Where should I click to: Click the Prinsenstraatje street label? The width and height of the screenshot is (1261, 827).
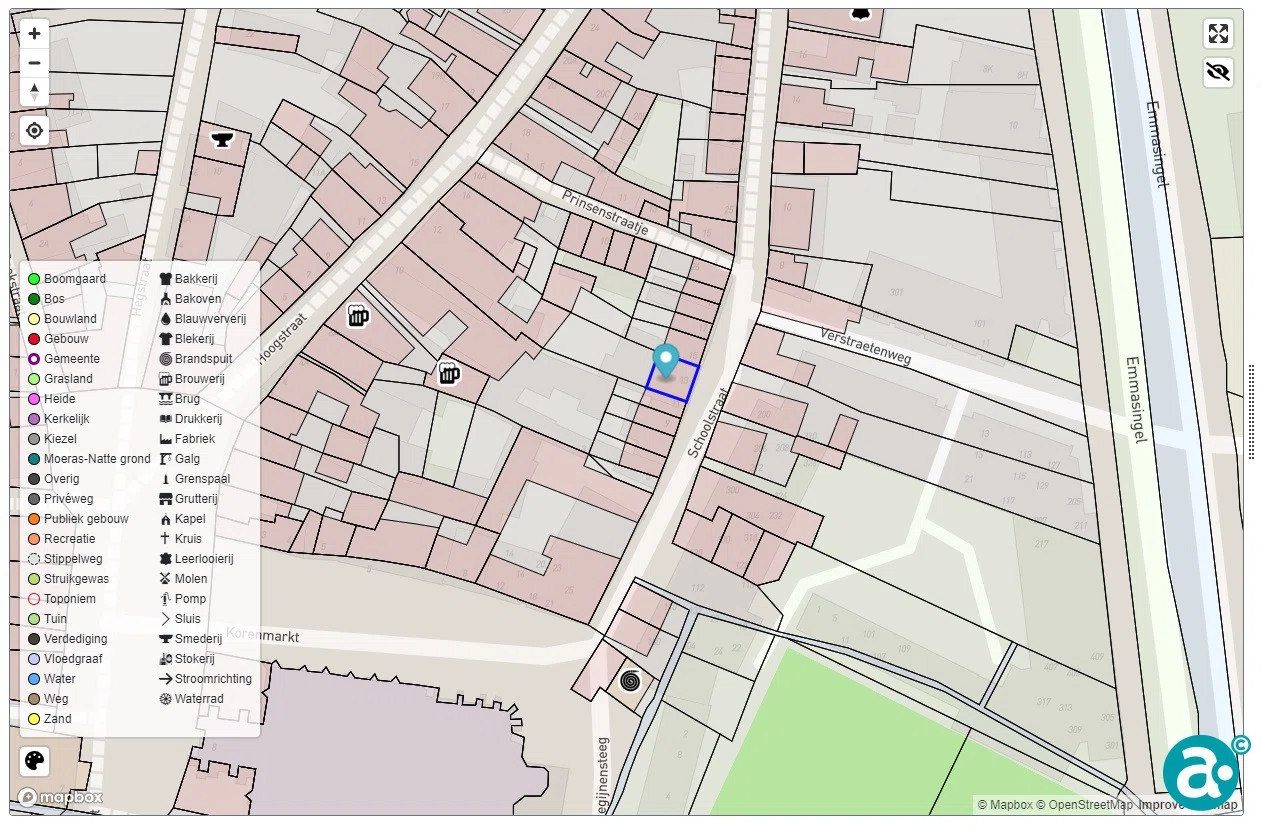(605, 213)
